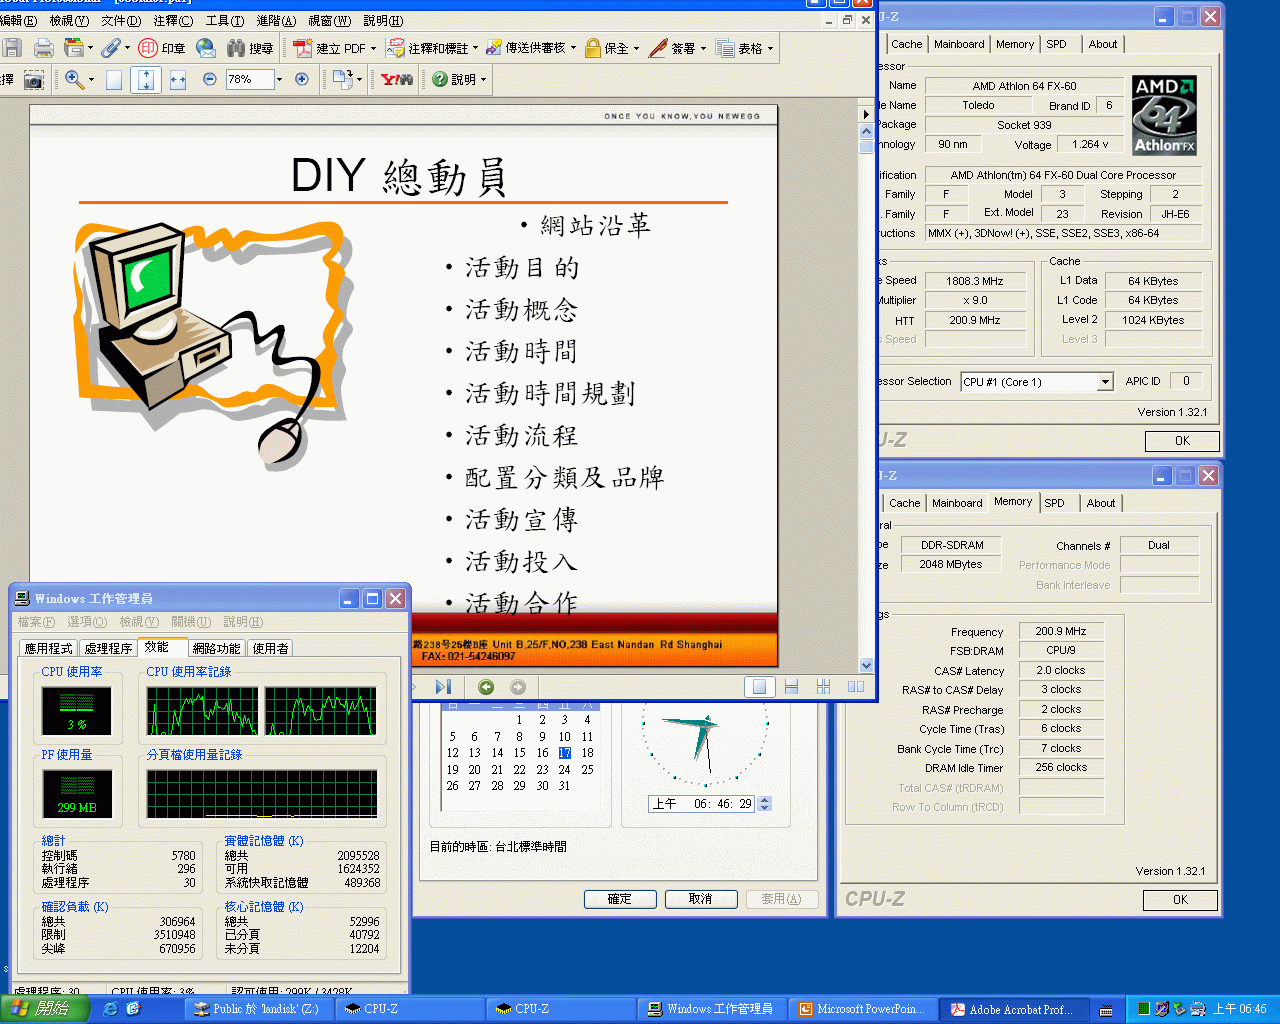Open Cache tab in upper CPU-Z window
Viewport: 1280px width, 1024px height.
[x=907, y=44]
